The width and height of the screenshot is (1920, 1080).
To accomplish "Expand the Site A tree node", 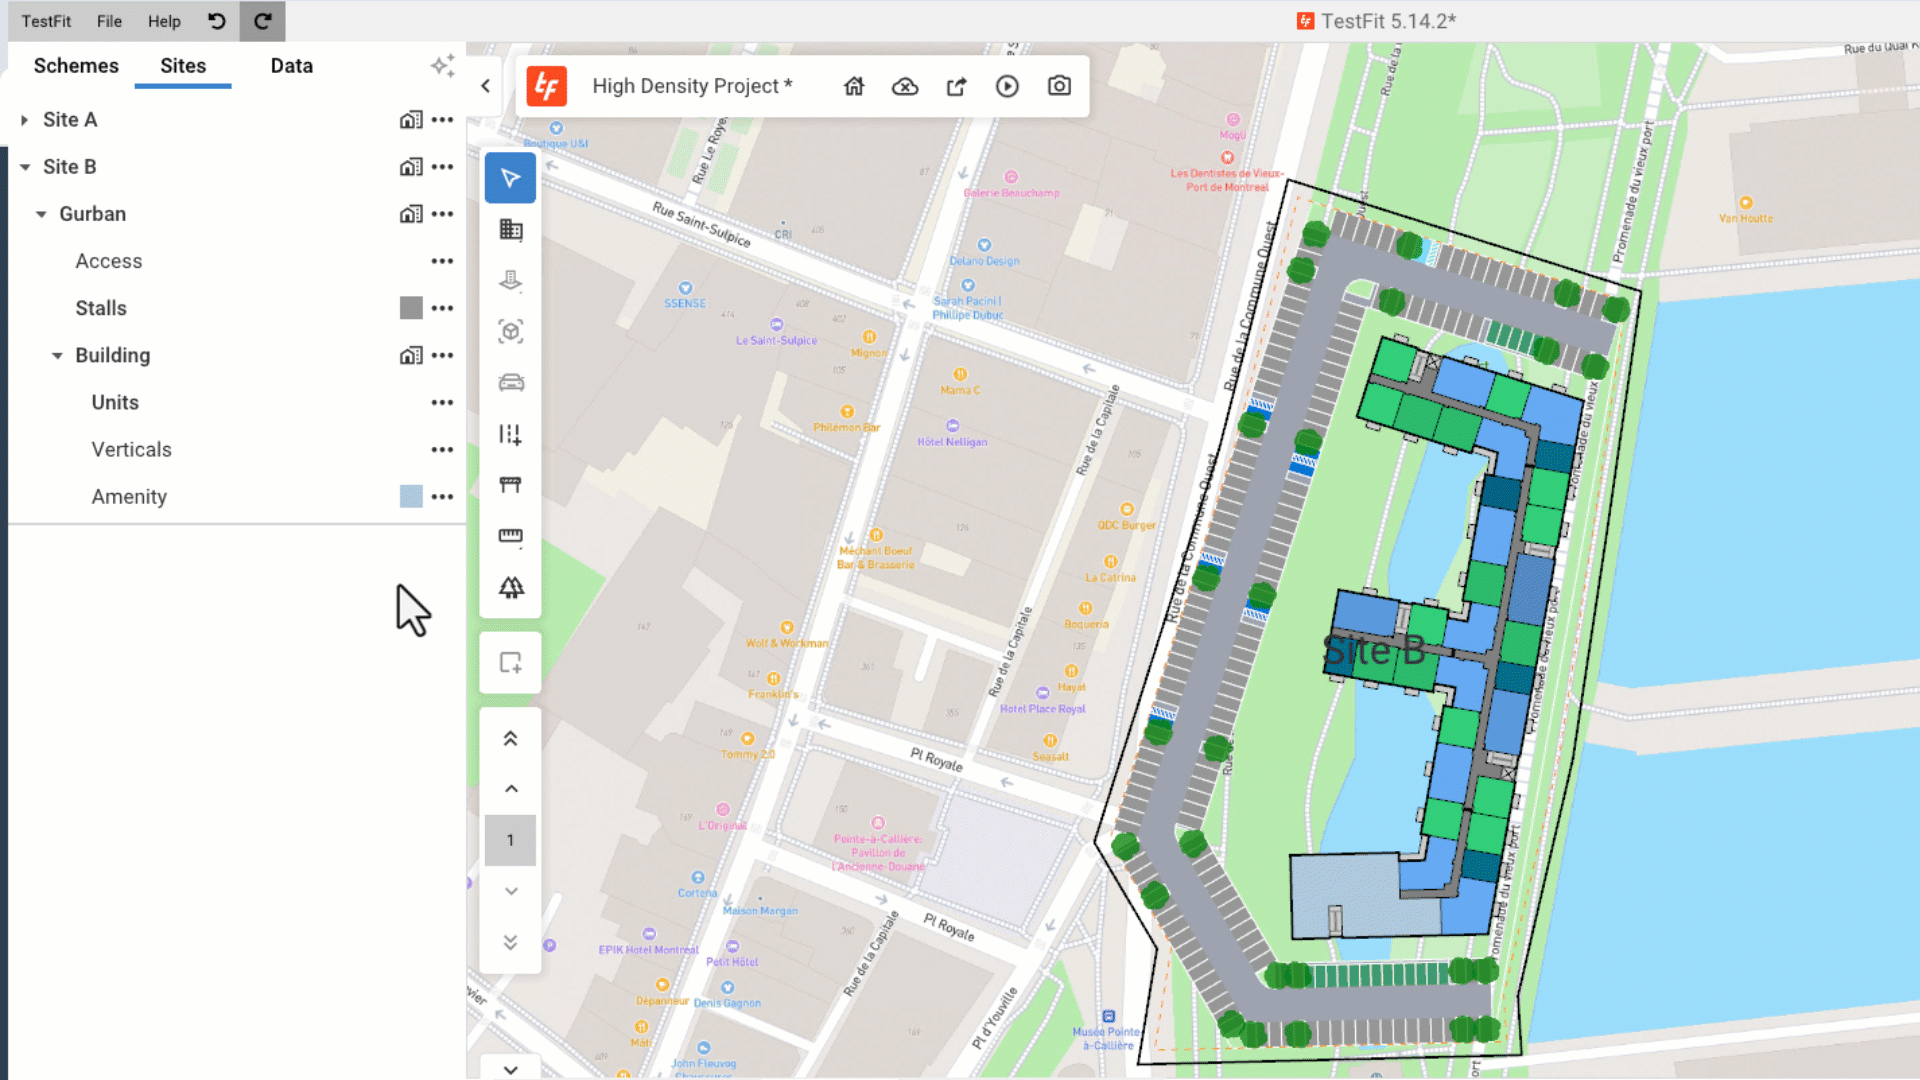I will 24,120.
